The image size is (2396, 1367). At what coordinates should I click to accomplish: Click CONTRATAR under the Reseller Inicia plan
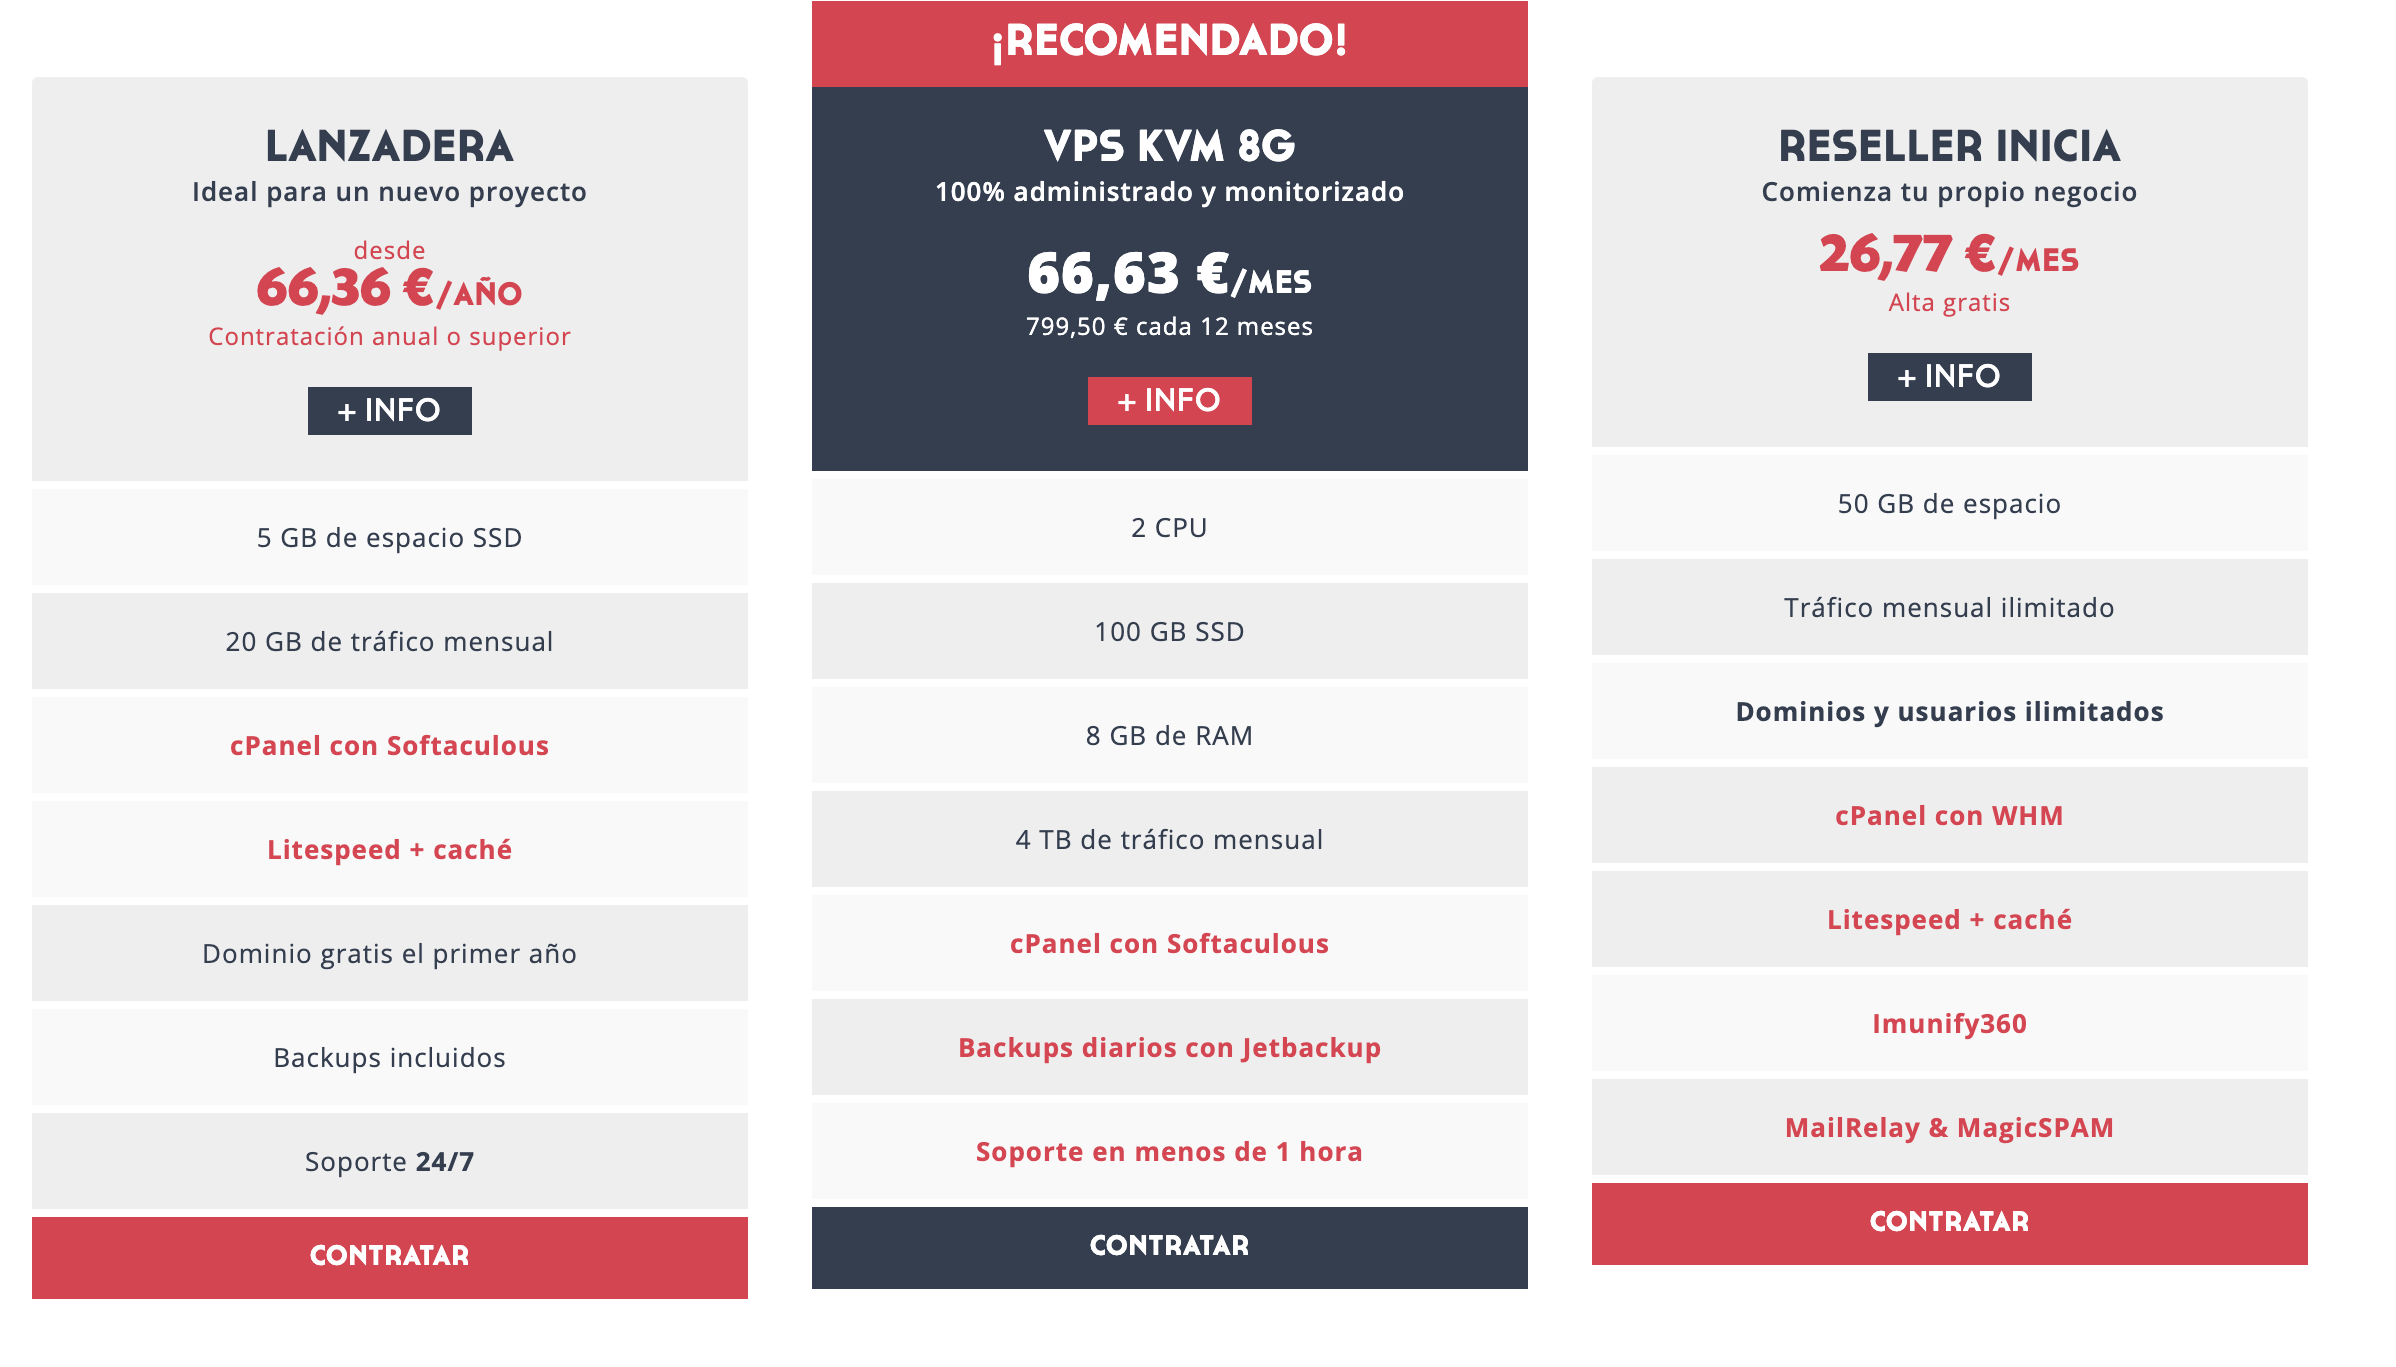(x=1949, y=1223)
